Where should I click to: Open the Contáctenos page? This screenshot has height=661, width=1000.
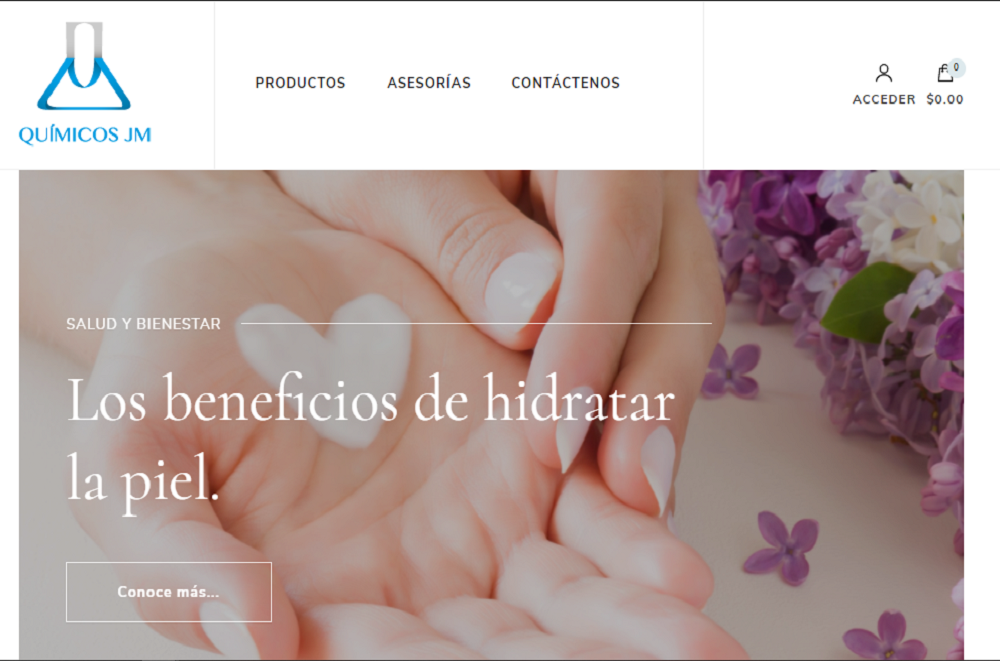[x=565, y=83]
